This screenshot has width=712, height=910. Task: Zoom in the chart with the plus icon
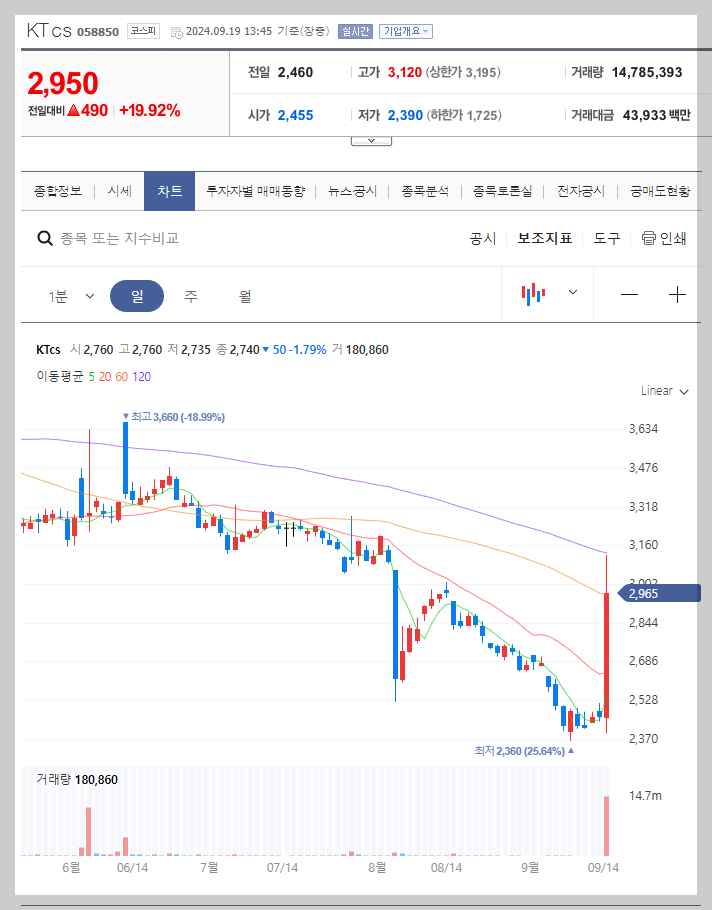click(677, 295)
